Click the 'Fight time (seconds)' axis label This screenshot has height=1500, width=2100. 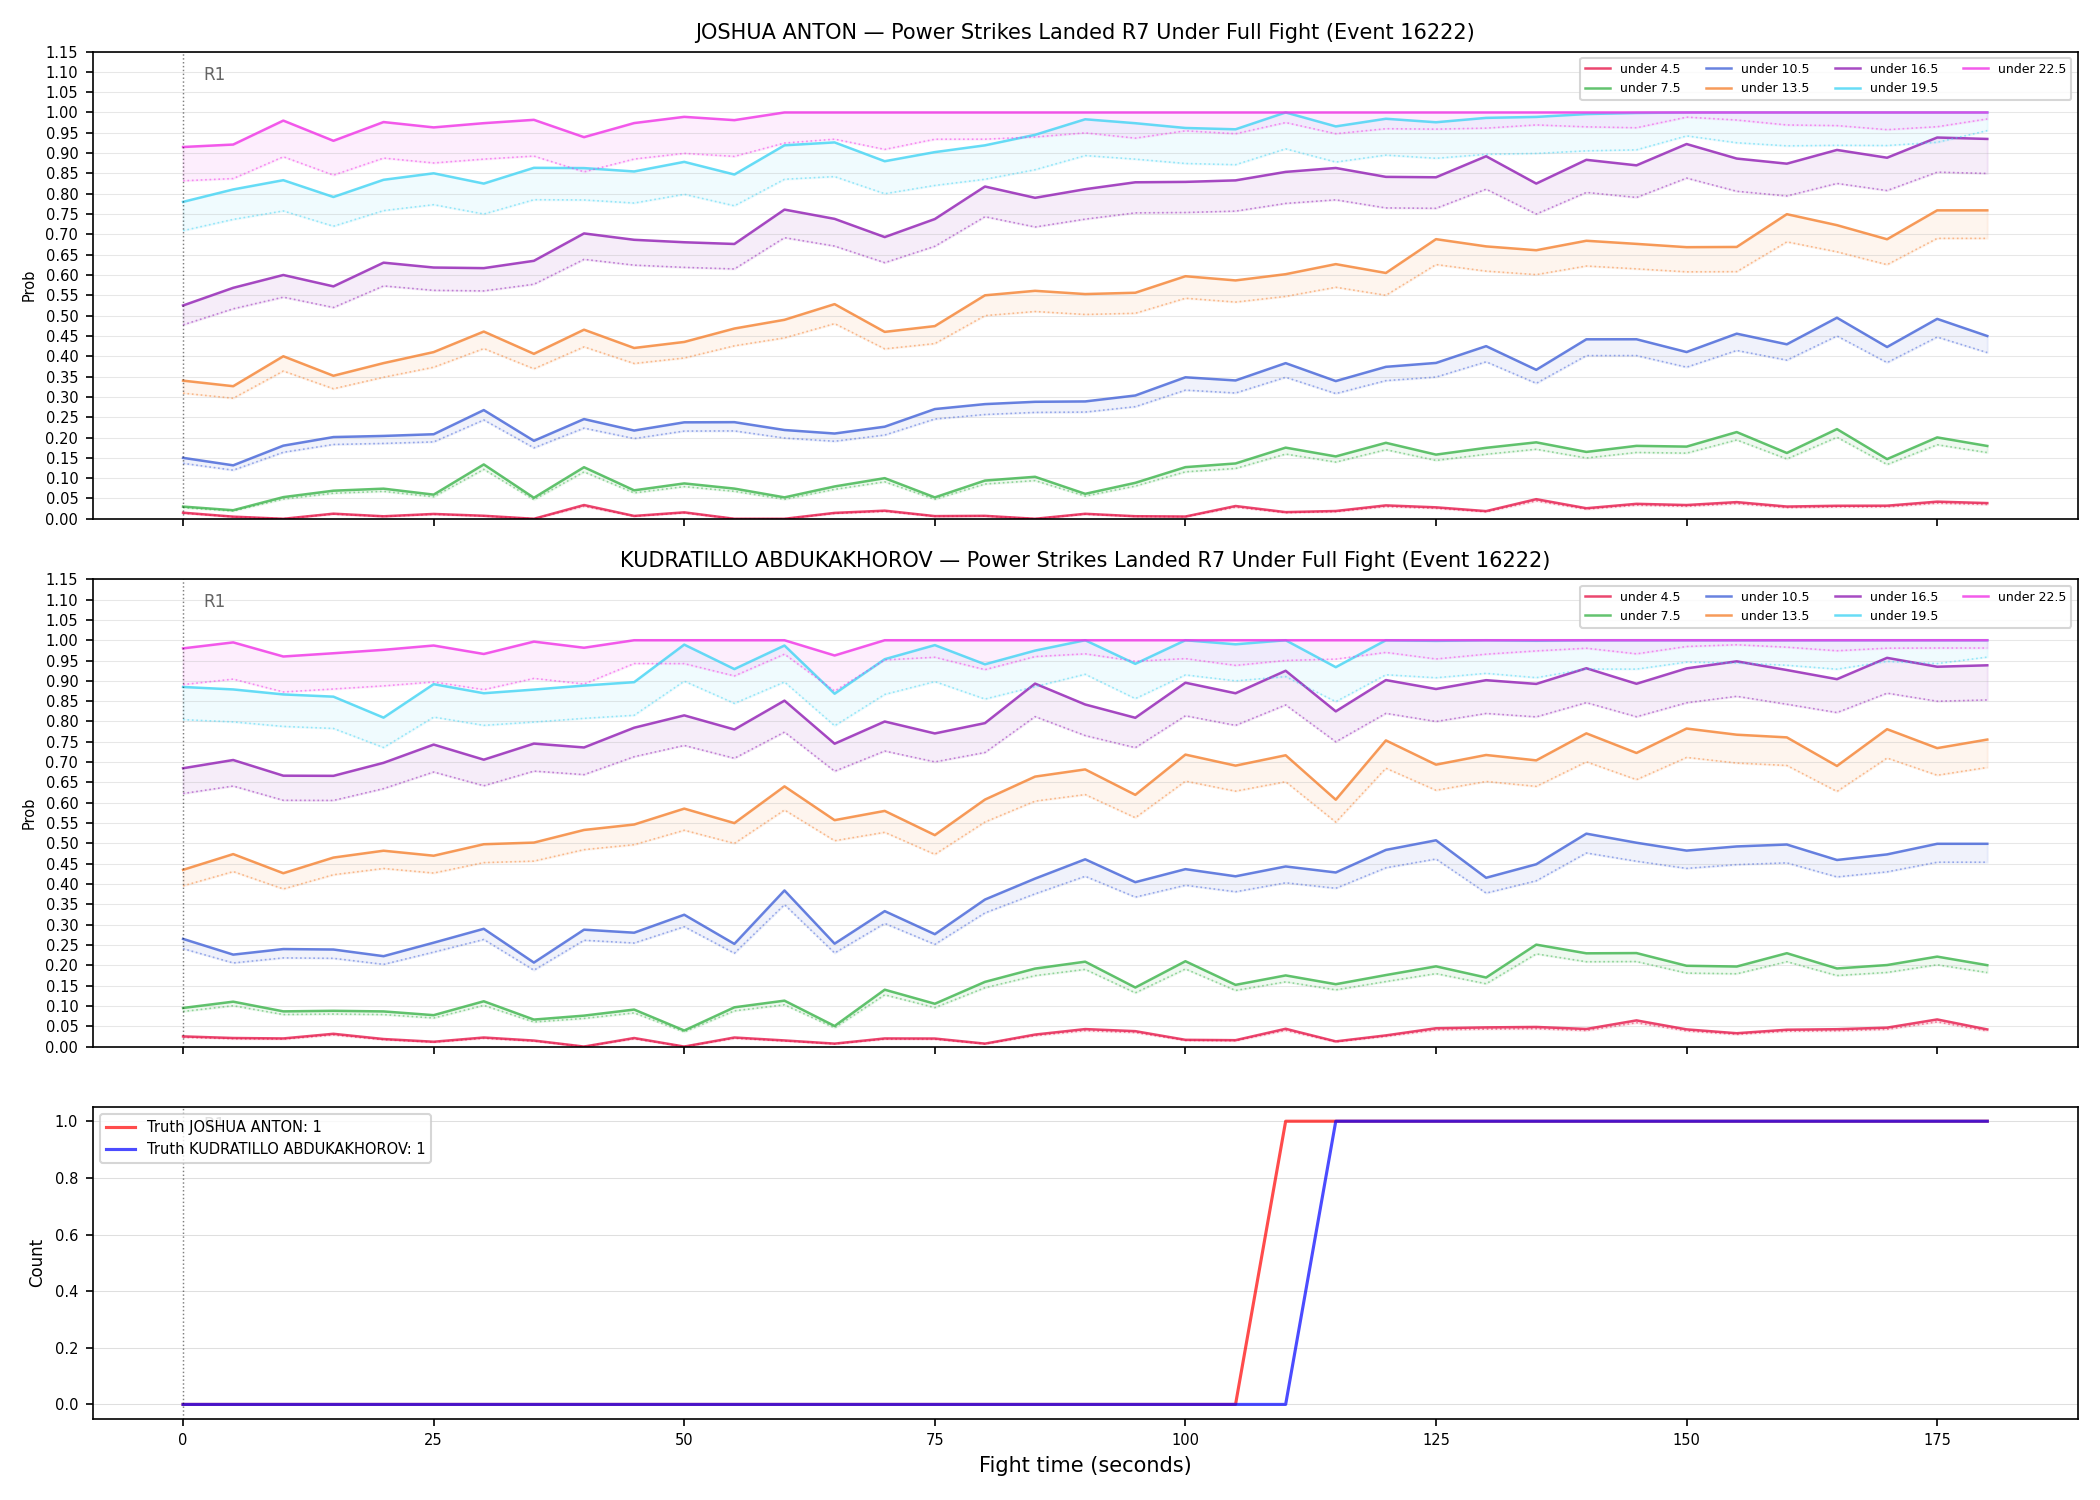pyautogui.click(x=1085, y=1465)
